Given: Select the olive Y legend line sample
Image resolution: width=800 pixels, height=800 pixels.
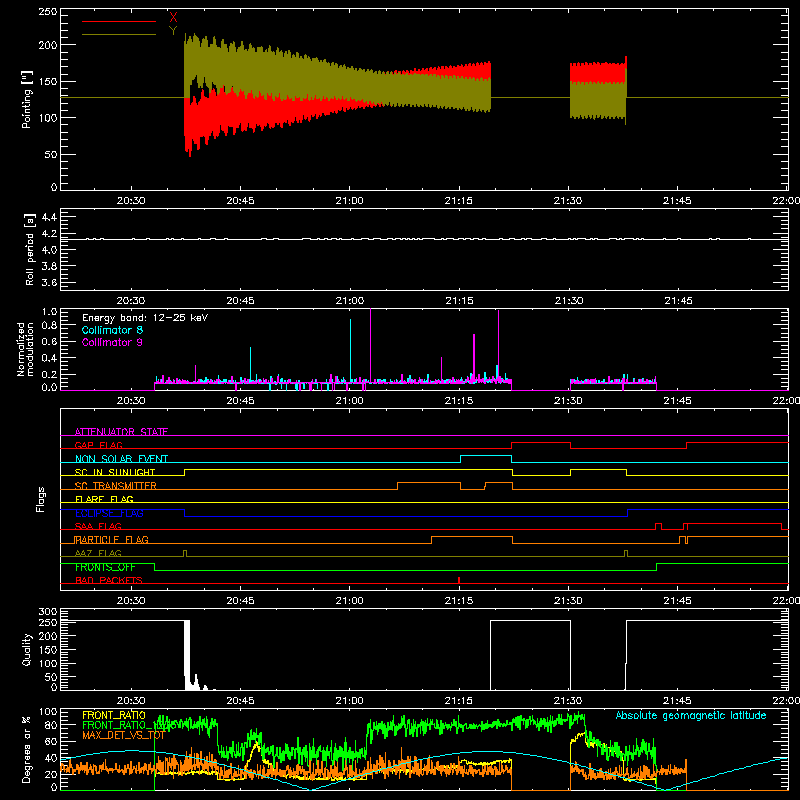Looking at the screenshot, I should pyautogui.click(x=119, y=34).
